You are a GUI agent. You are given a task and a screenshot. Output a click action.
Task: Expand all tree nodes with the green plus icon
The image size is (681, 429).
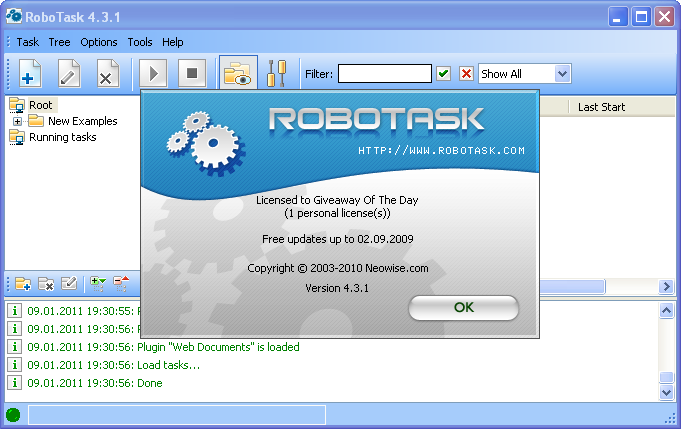click(98, 284)
